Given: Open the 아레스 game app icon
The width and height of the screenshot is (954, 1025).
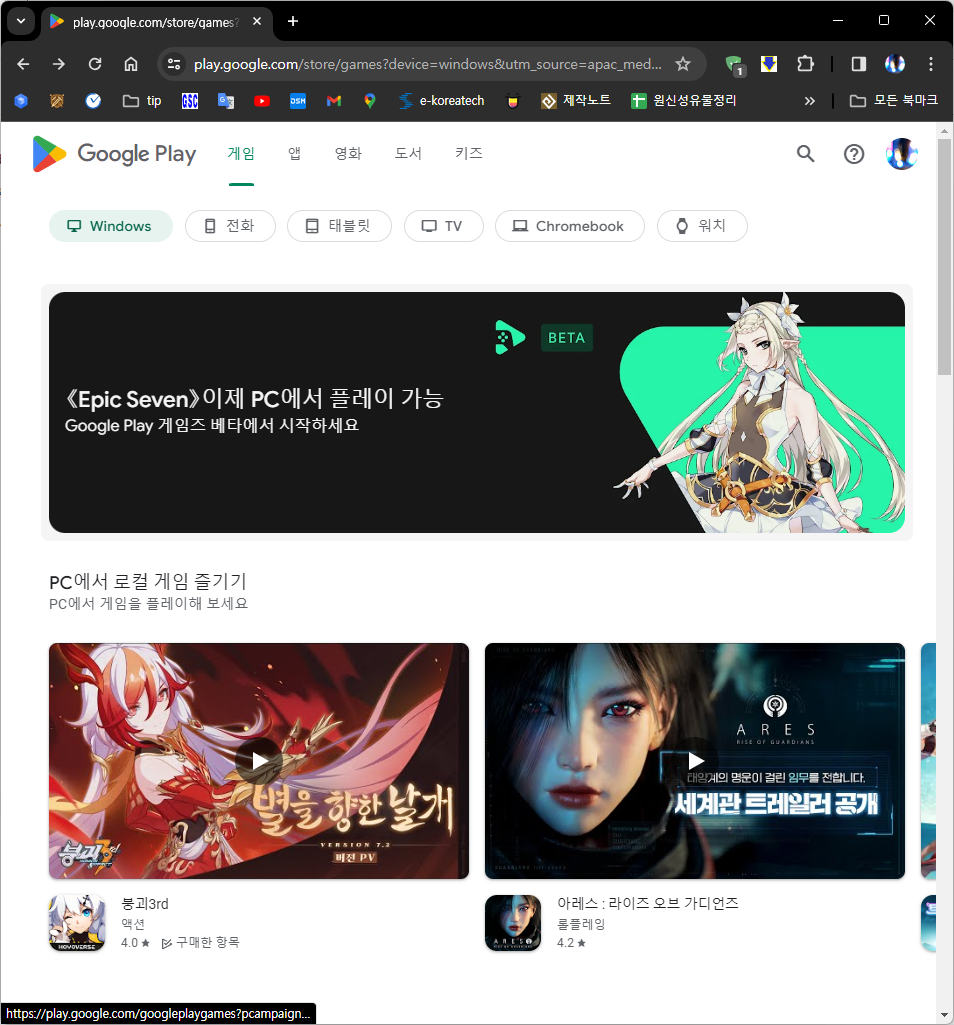Looking at the screenshot, I should 513,923.
